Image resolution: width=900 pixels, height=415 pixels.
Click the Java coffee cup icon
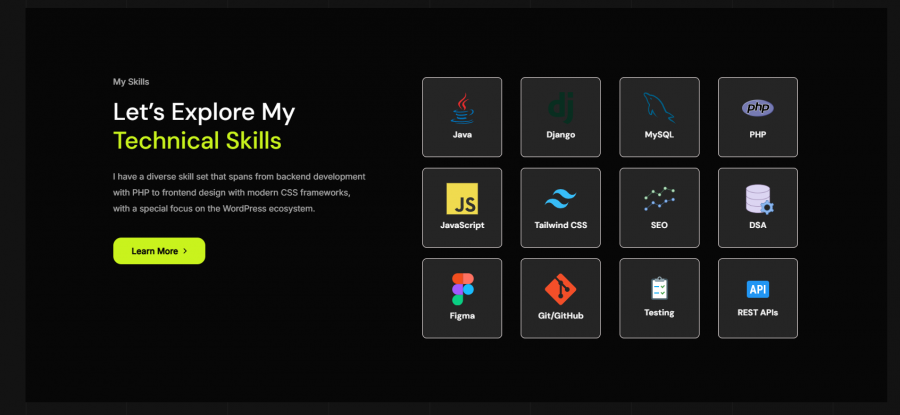pyautogui.click(x=462, y=107)
